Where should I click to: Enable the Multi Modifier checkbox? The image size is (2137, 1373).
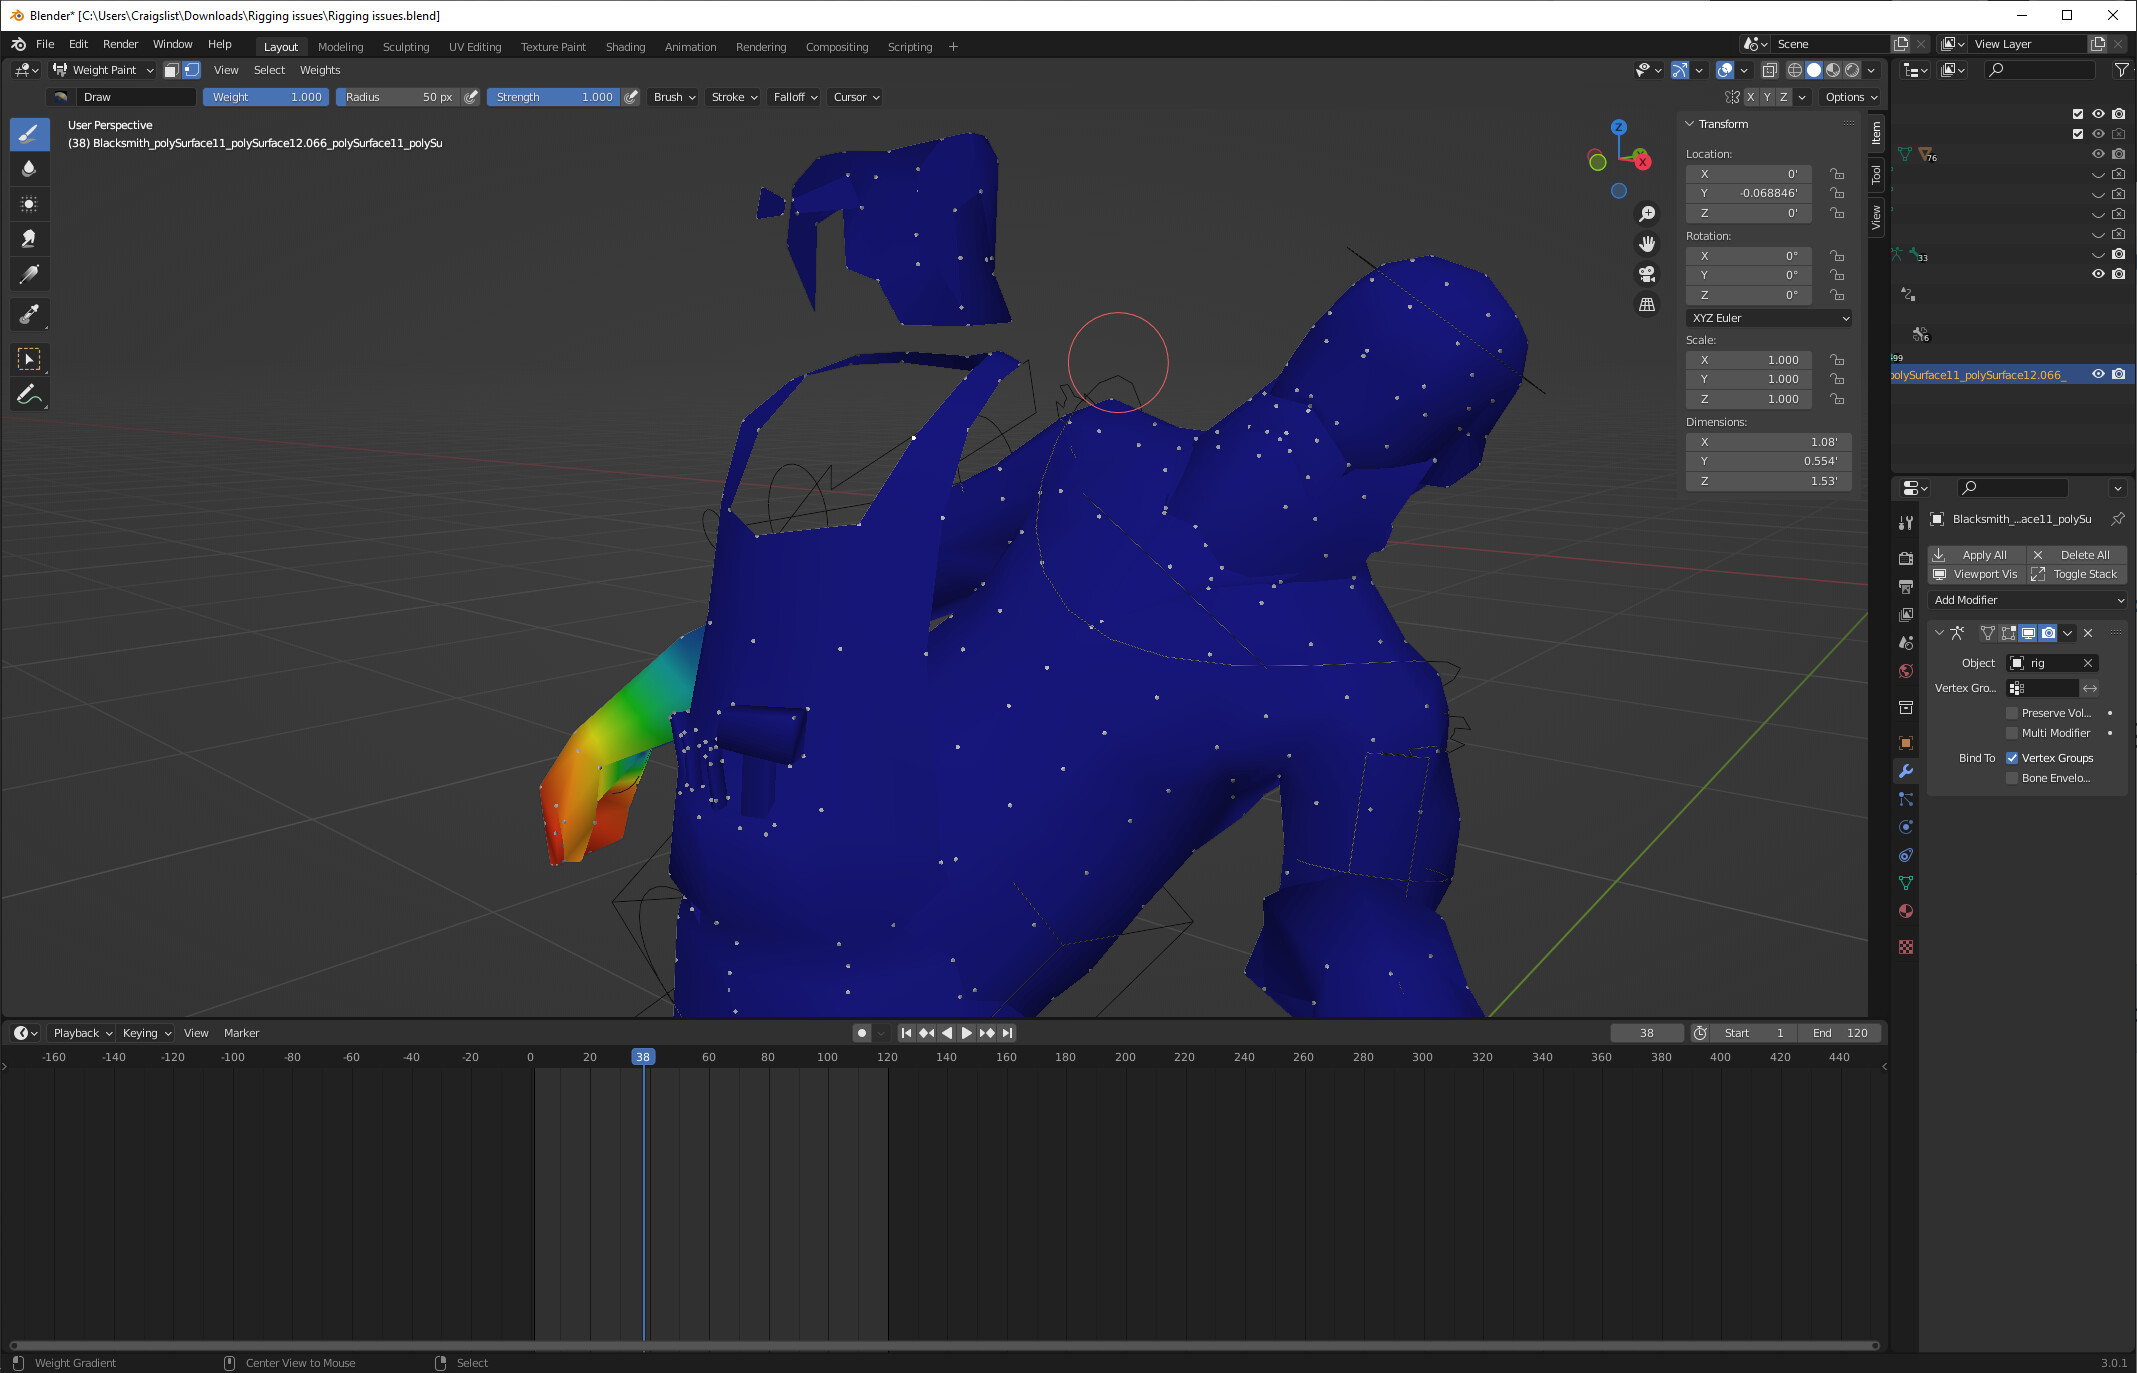2012,733
